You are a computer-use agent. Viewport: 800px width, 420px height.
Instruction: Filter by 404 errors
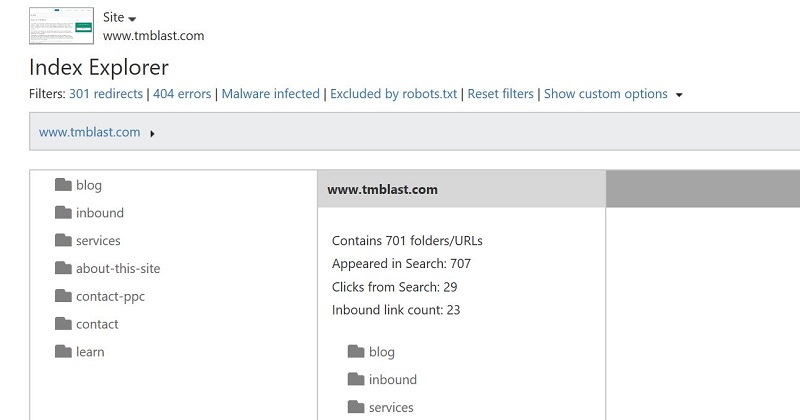[x=182, y=94]
